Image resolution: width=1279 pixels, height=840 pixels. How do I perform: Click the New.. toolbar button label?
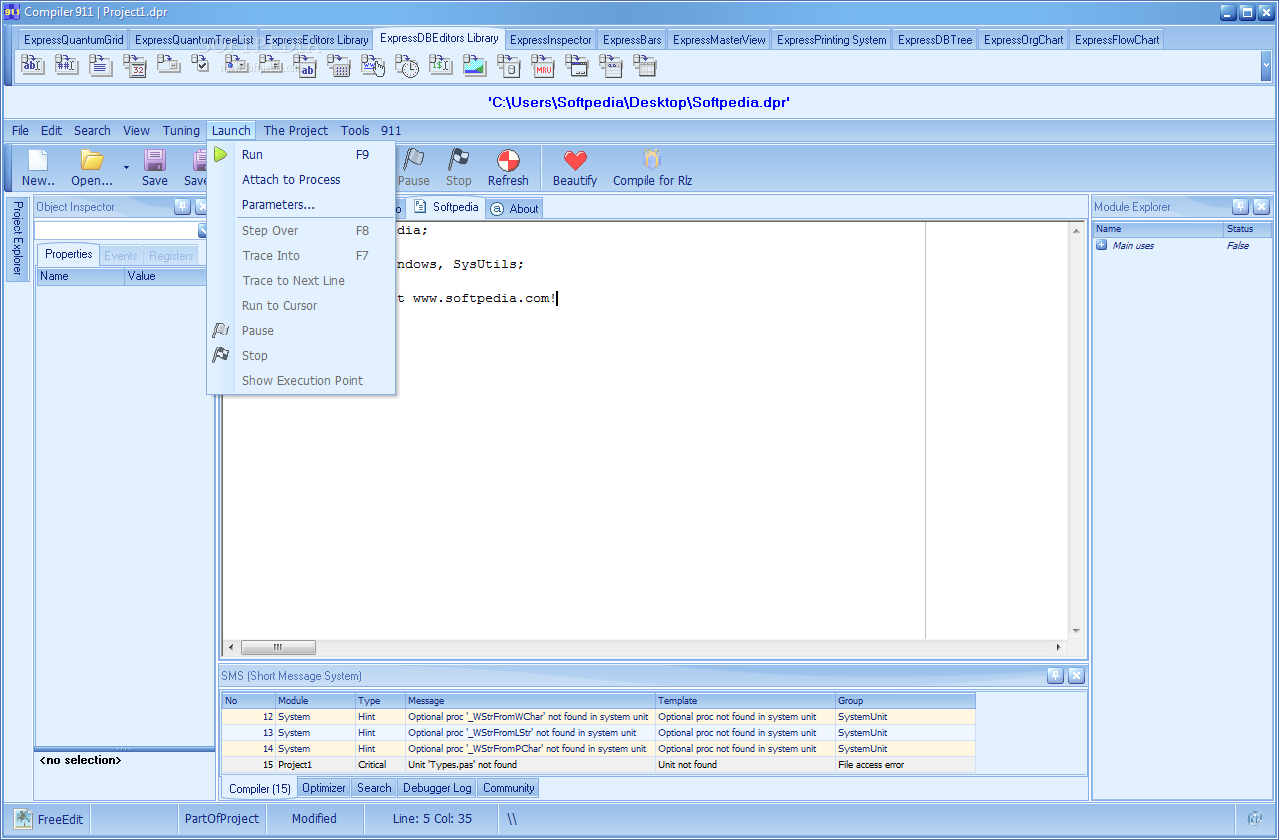(x=39, y=181)
